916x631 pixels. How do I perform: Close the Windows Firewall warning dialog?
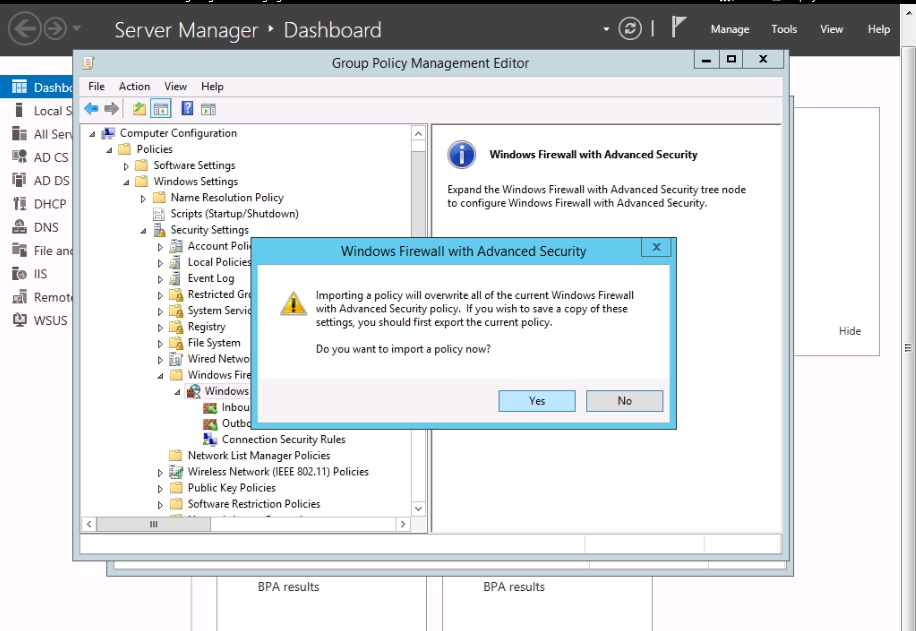pyautogui.click(x=656, y=247)
